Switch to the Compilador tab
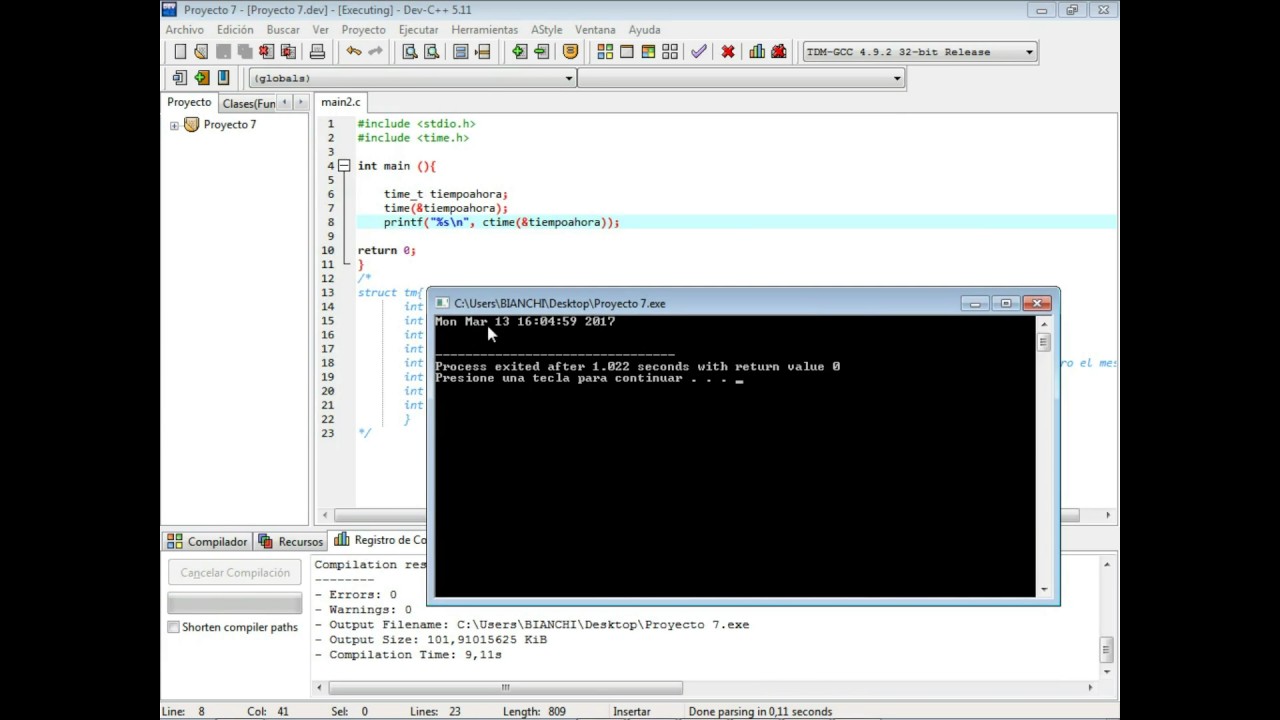Viewport: 1280px width, 720px height. 208,541
